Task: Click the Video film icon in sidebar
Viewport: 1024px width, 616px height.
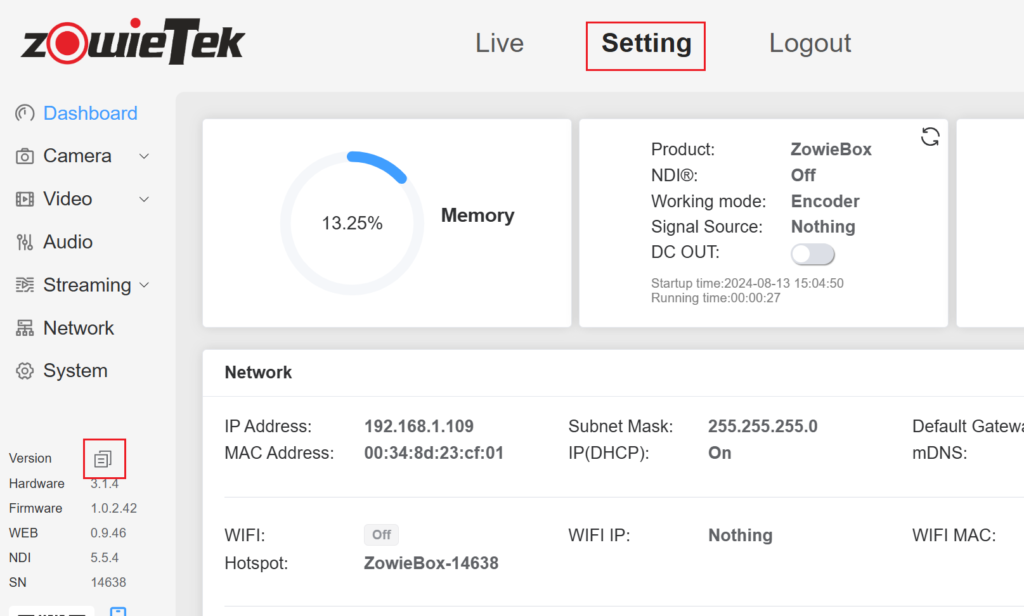Action: coord(25,200)
